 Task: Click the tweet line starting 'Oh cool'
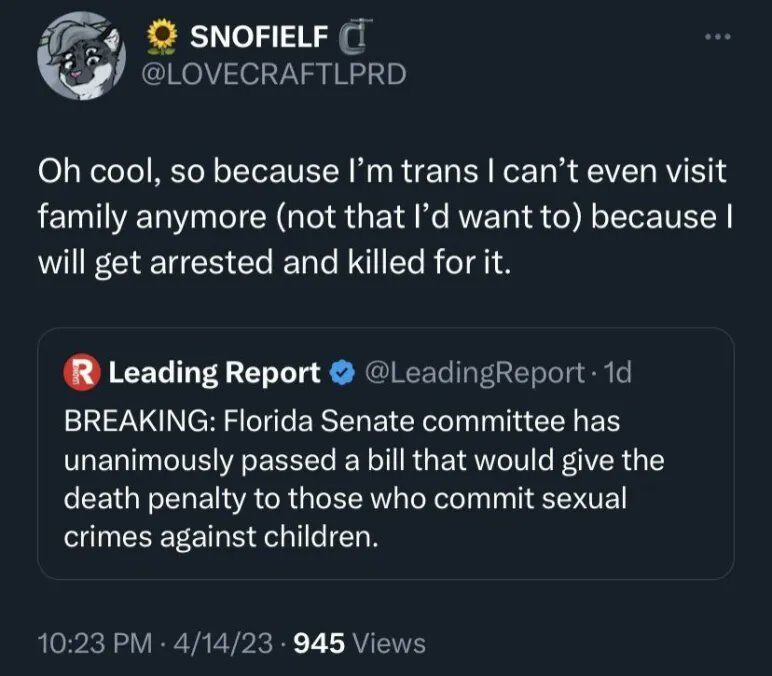pyautogui.click(x=380, y=172)
